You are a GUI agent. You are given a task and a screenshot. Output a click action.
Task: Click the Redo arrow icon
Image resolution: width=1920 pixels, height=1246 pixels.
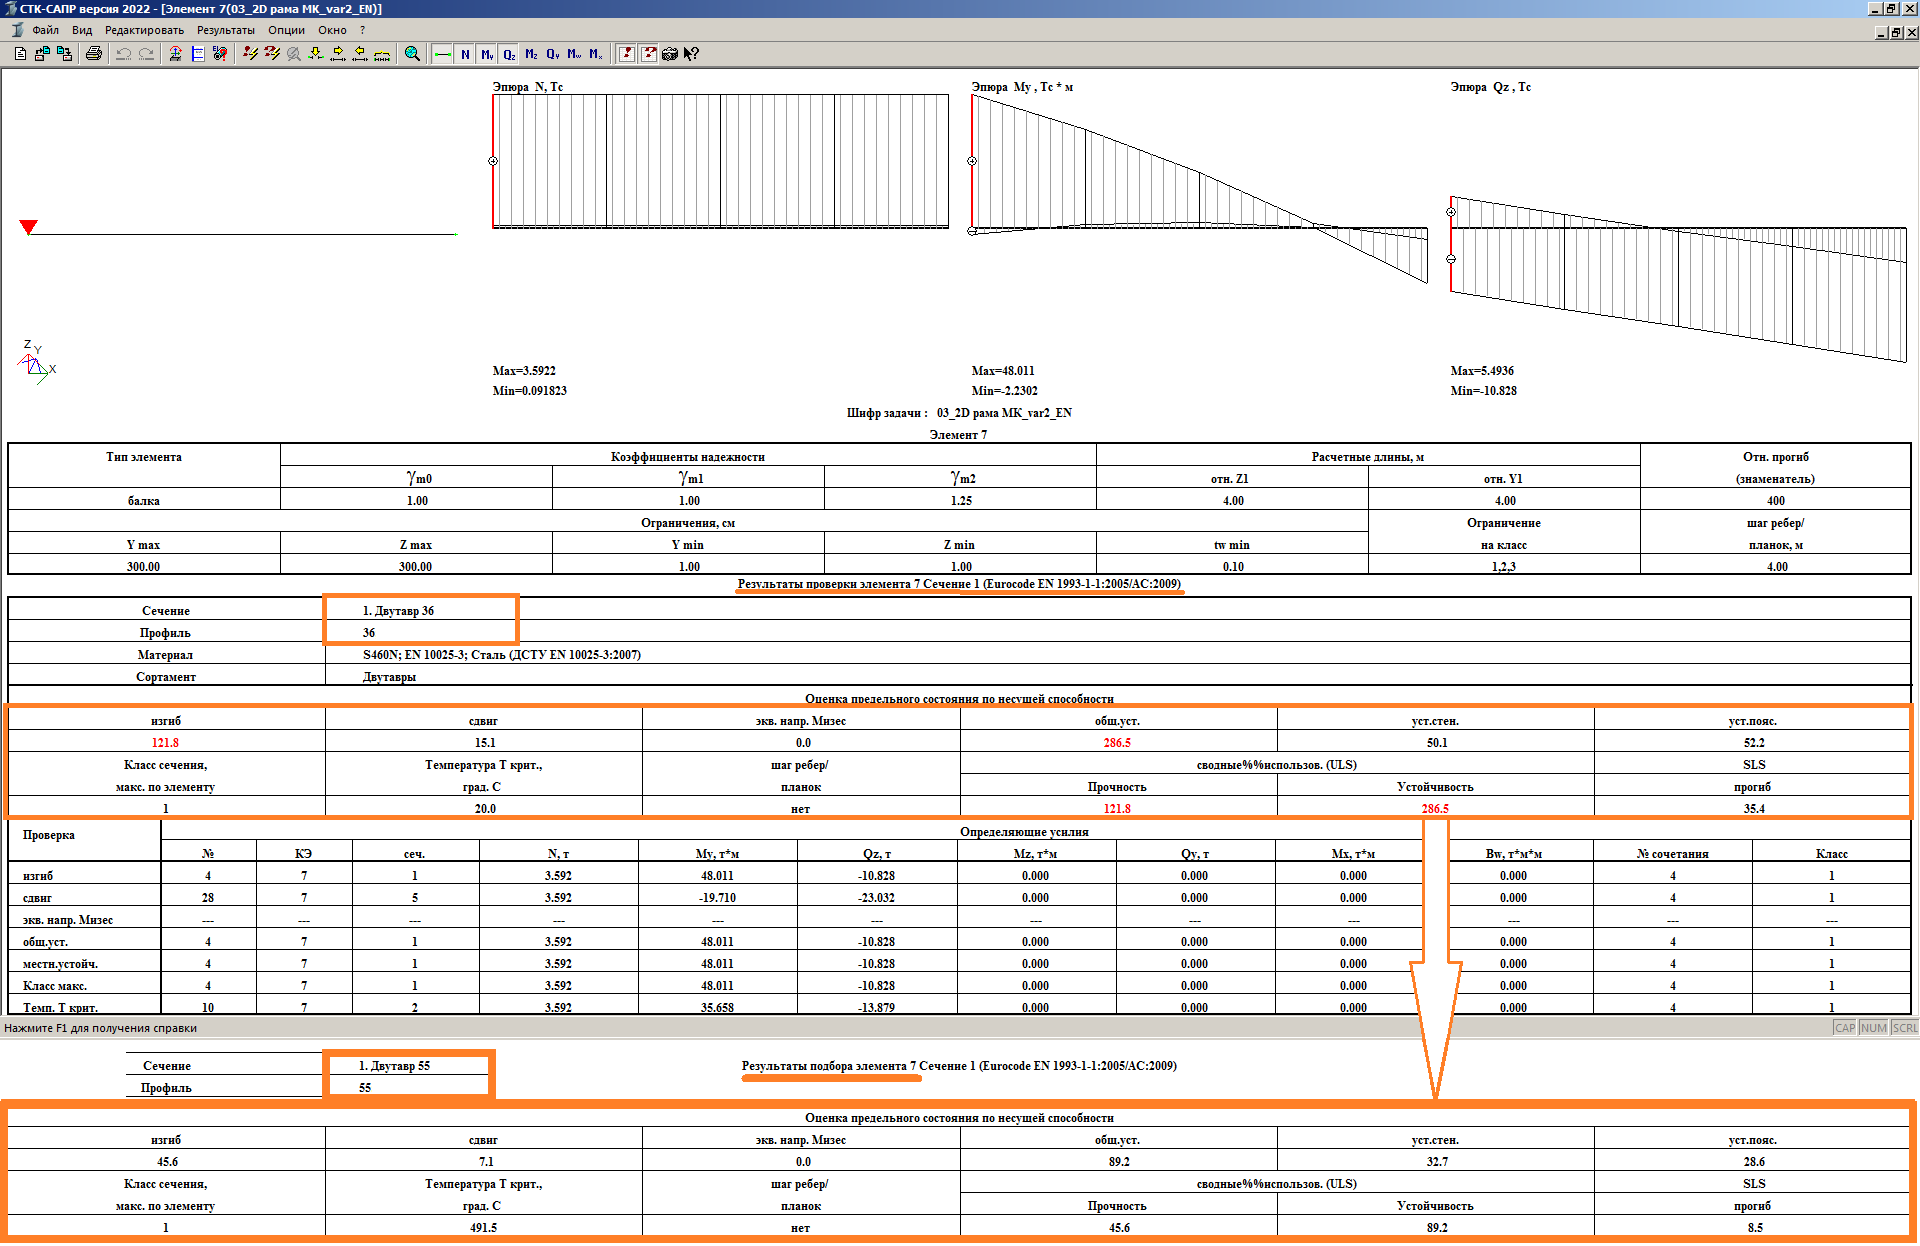coord(146,54)
